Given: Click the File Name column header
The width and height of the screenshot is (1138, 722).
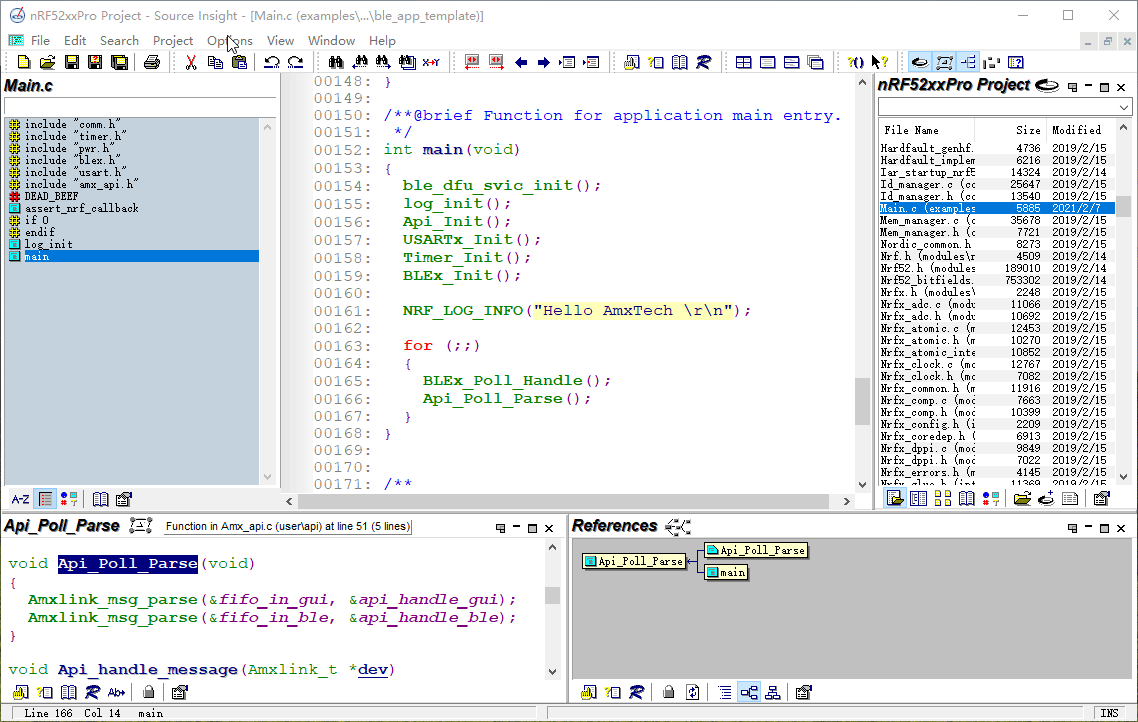Looking at the screenshot, I should (x=926, y=131).
